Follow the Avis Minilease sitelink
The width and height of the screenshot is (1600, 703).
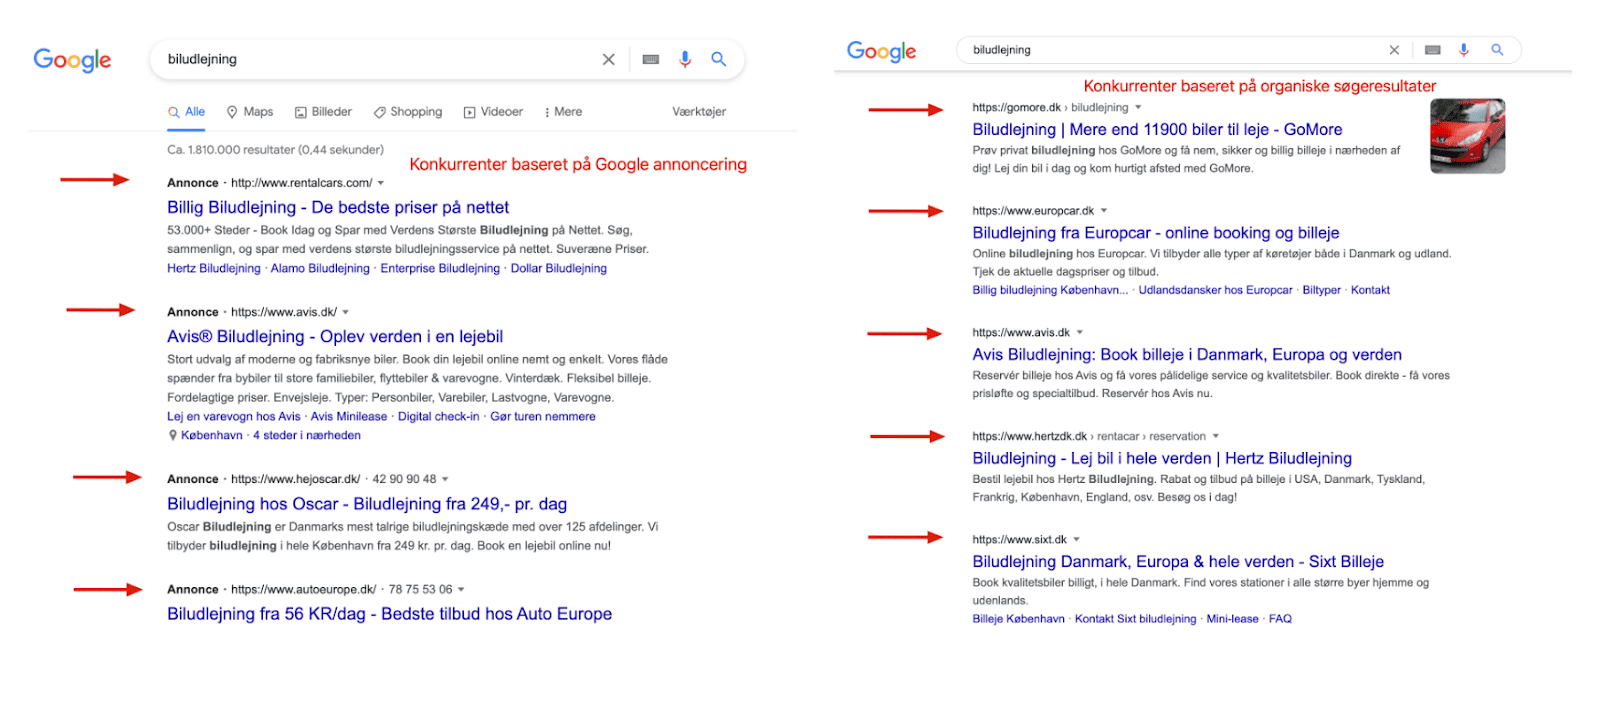[x=349, y=417]
